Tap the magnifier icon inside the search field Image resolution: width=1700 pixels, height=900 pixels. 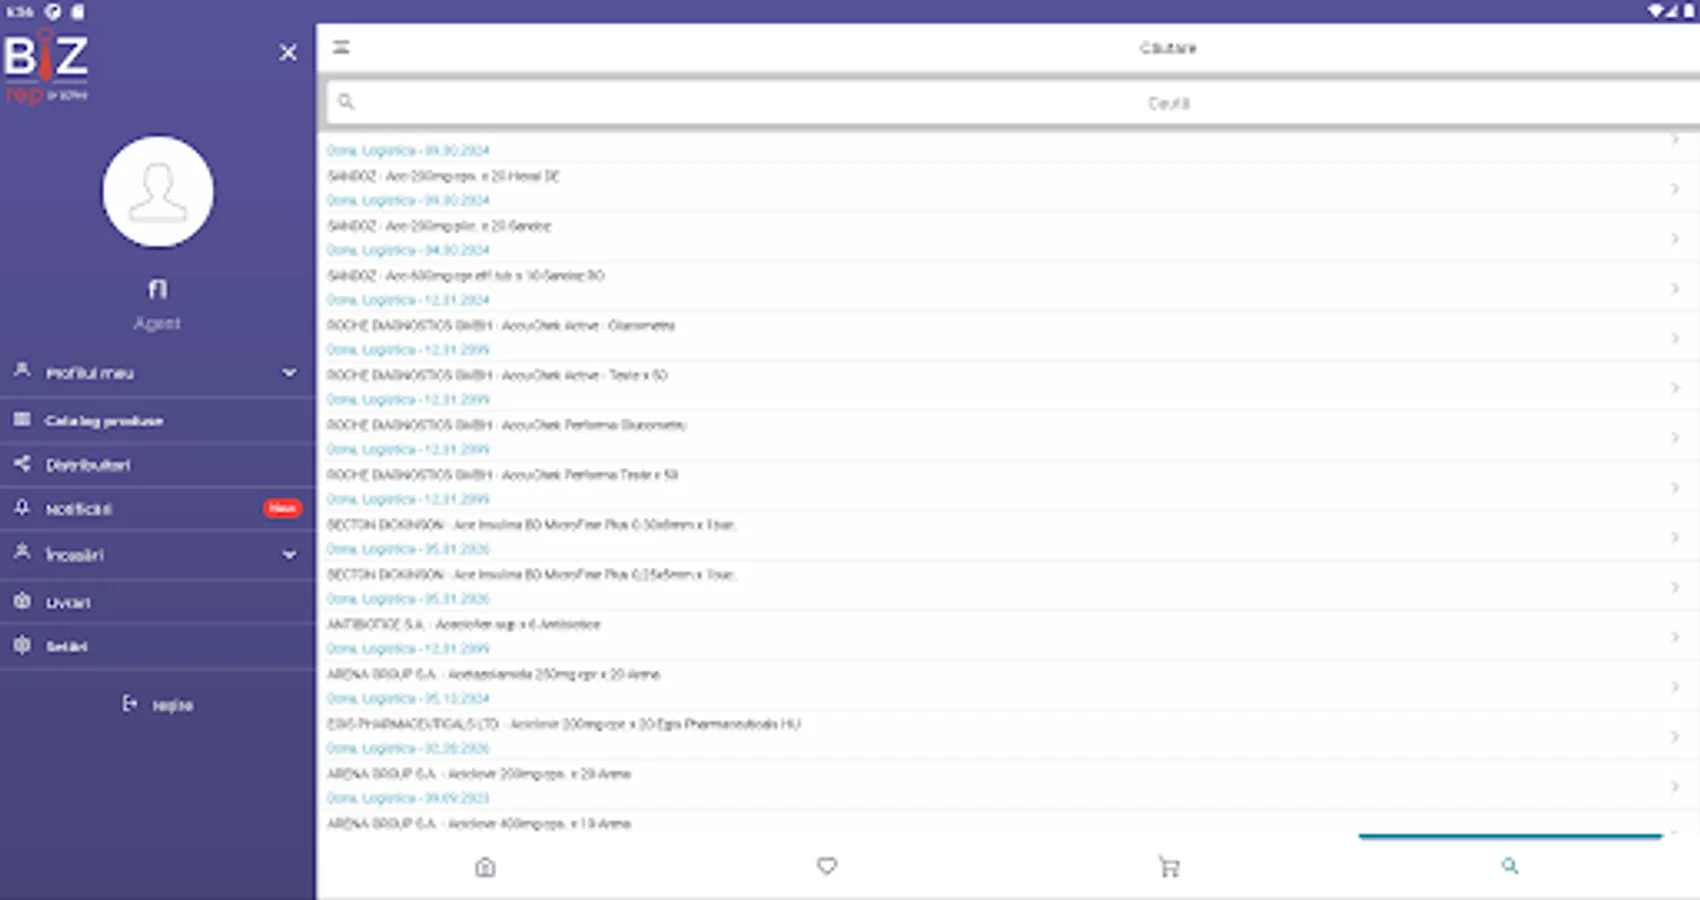(347, 102)
